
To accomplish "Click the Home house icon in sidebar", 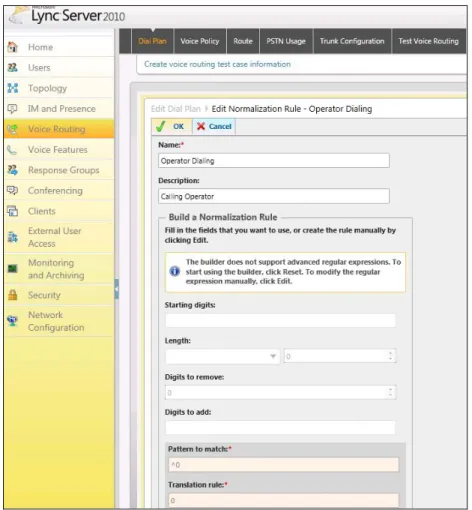I will pyautogui.click(x=12, y=47).
